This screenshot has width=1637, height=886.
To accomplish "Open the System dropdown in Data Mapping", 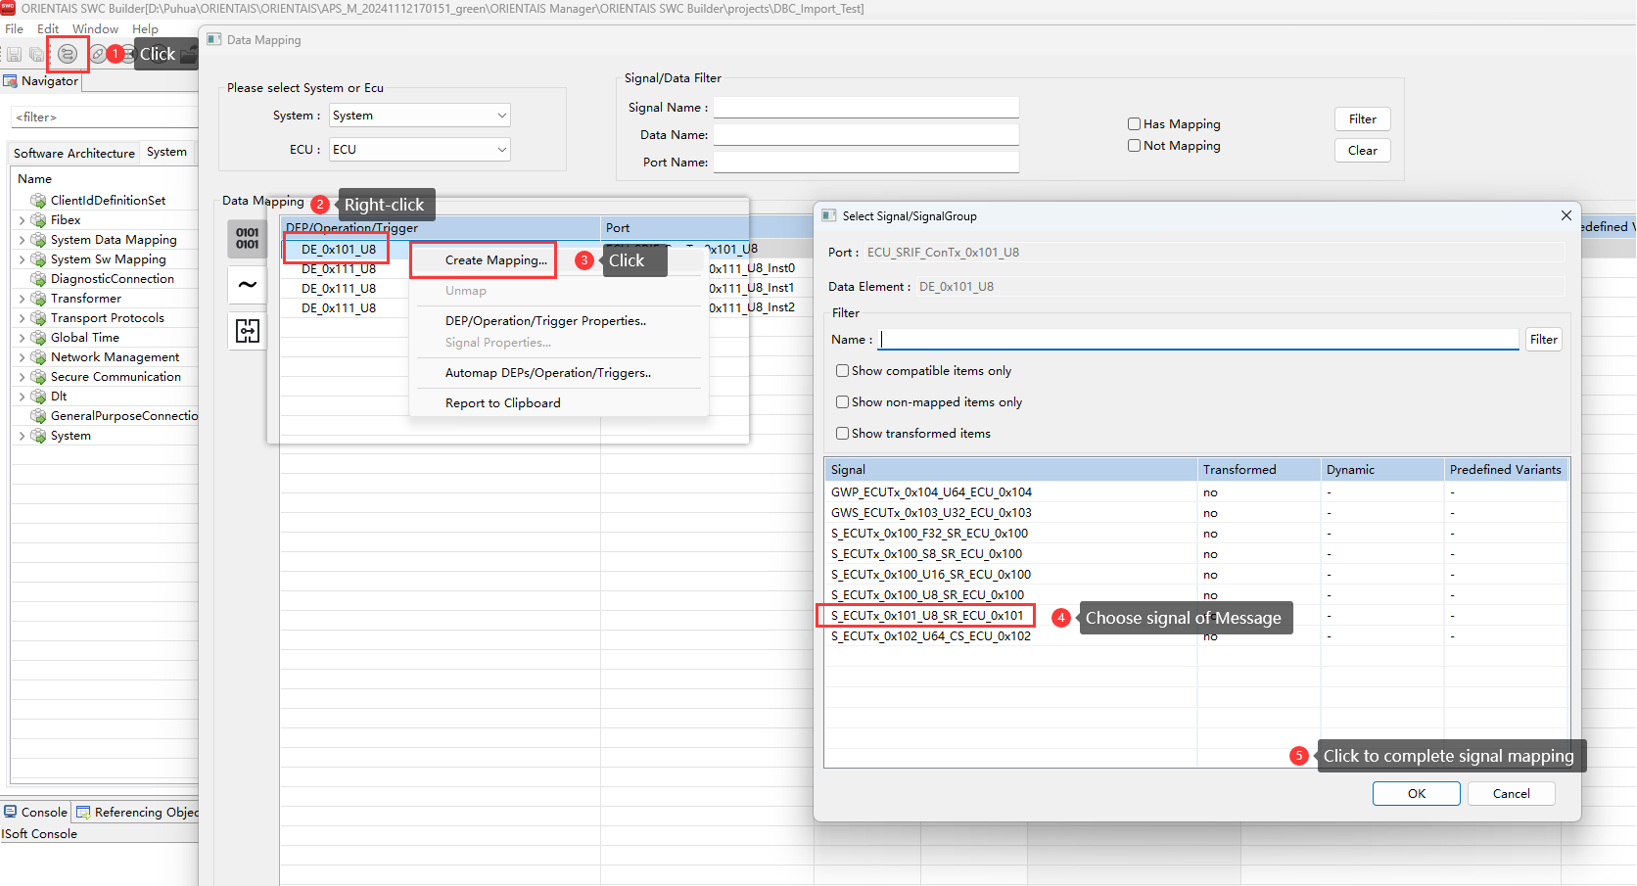I will pos(419,116).
